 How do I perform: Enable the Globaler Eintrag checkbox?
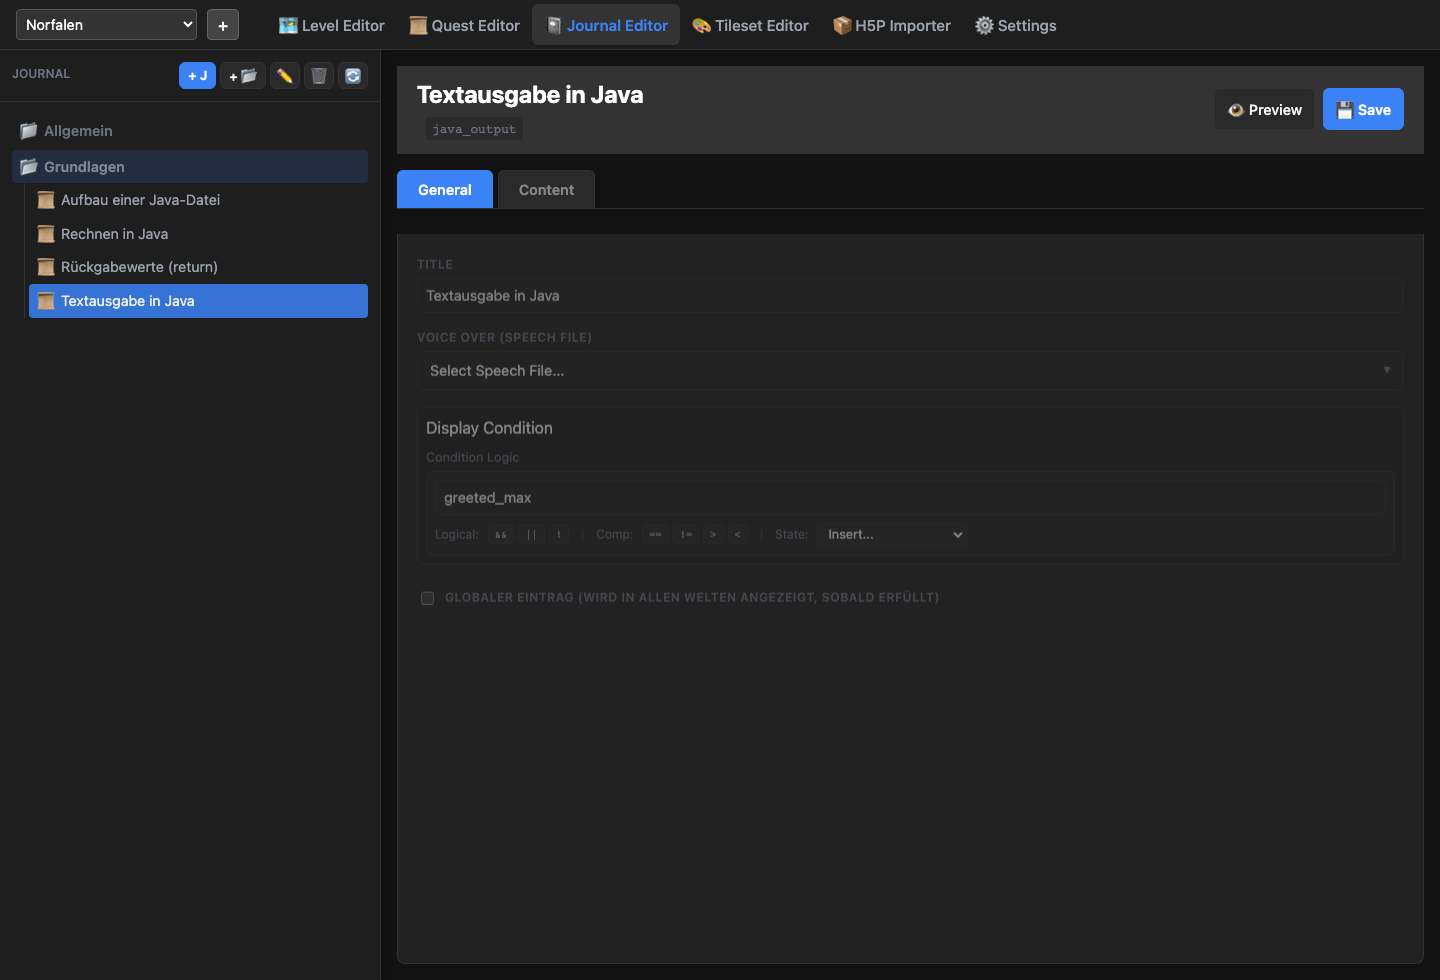(427, 598)
